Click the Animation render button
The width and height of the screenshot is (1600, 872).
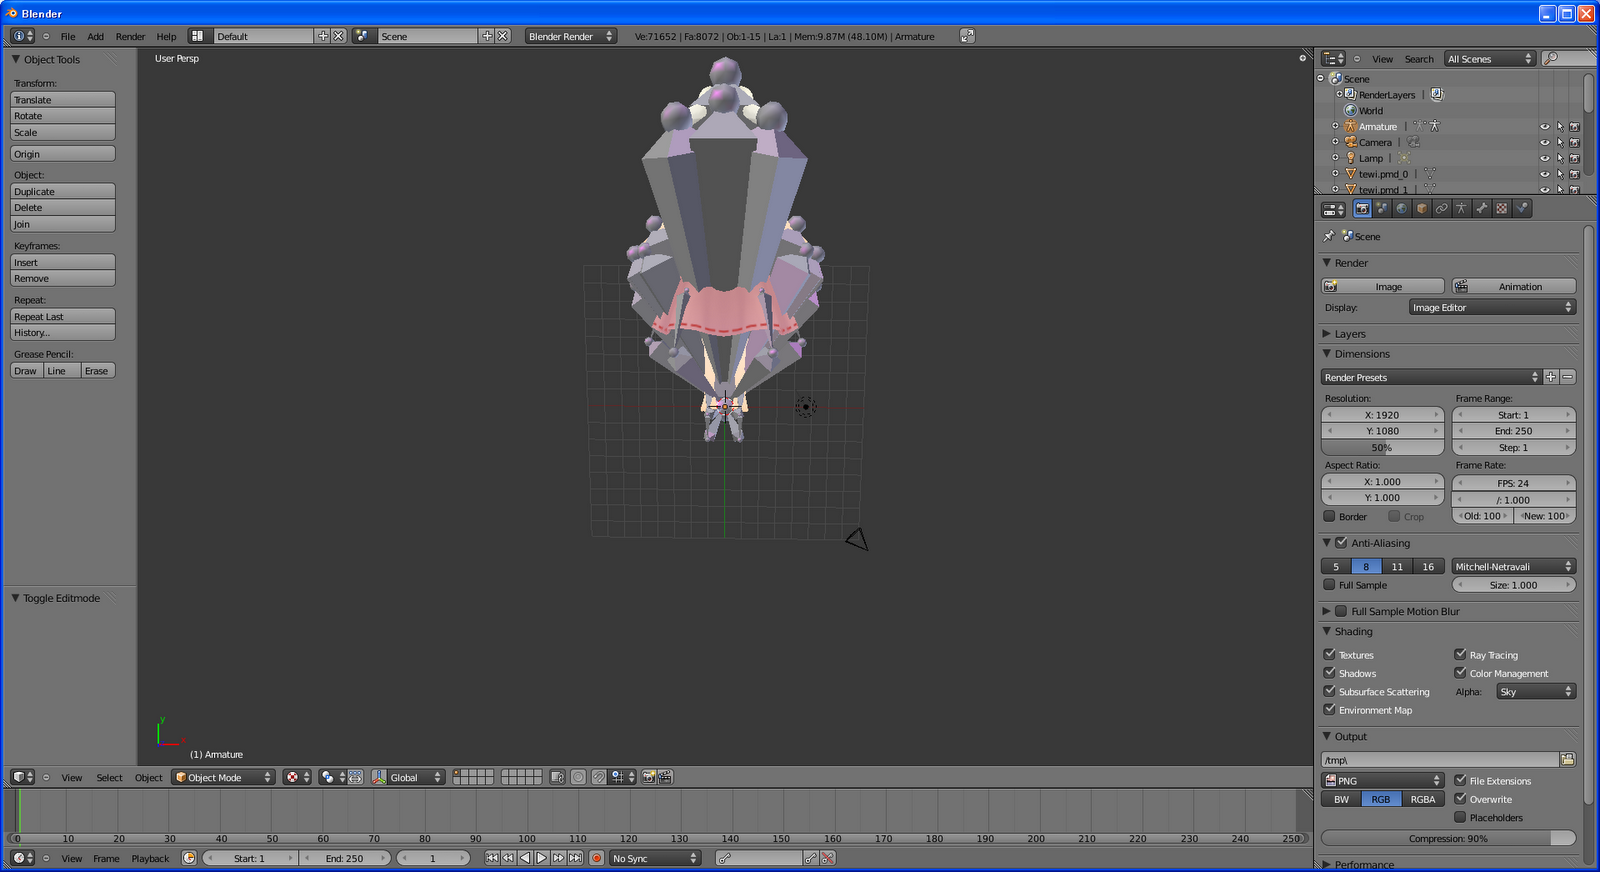click(x=1514, y=286)
